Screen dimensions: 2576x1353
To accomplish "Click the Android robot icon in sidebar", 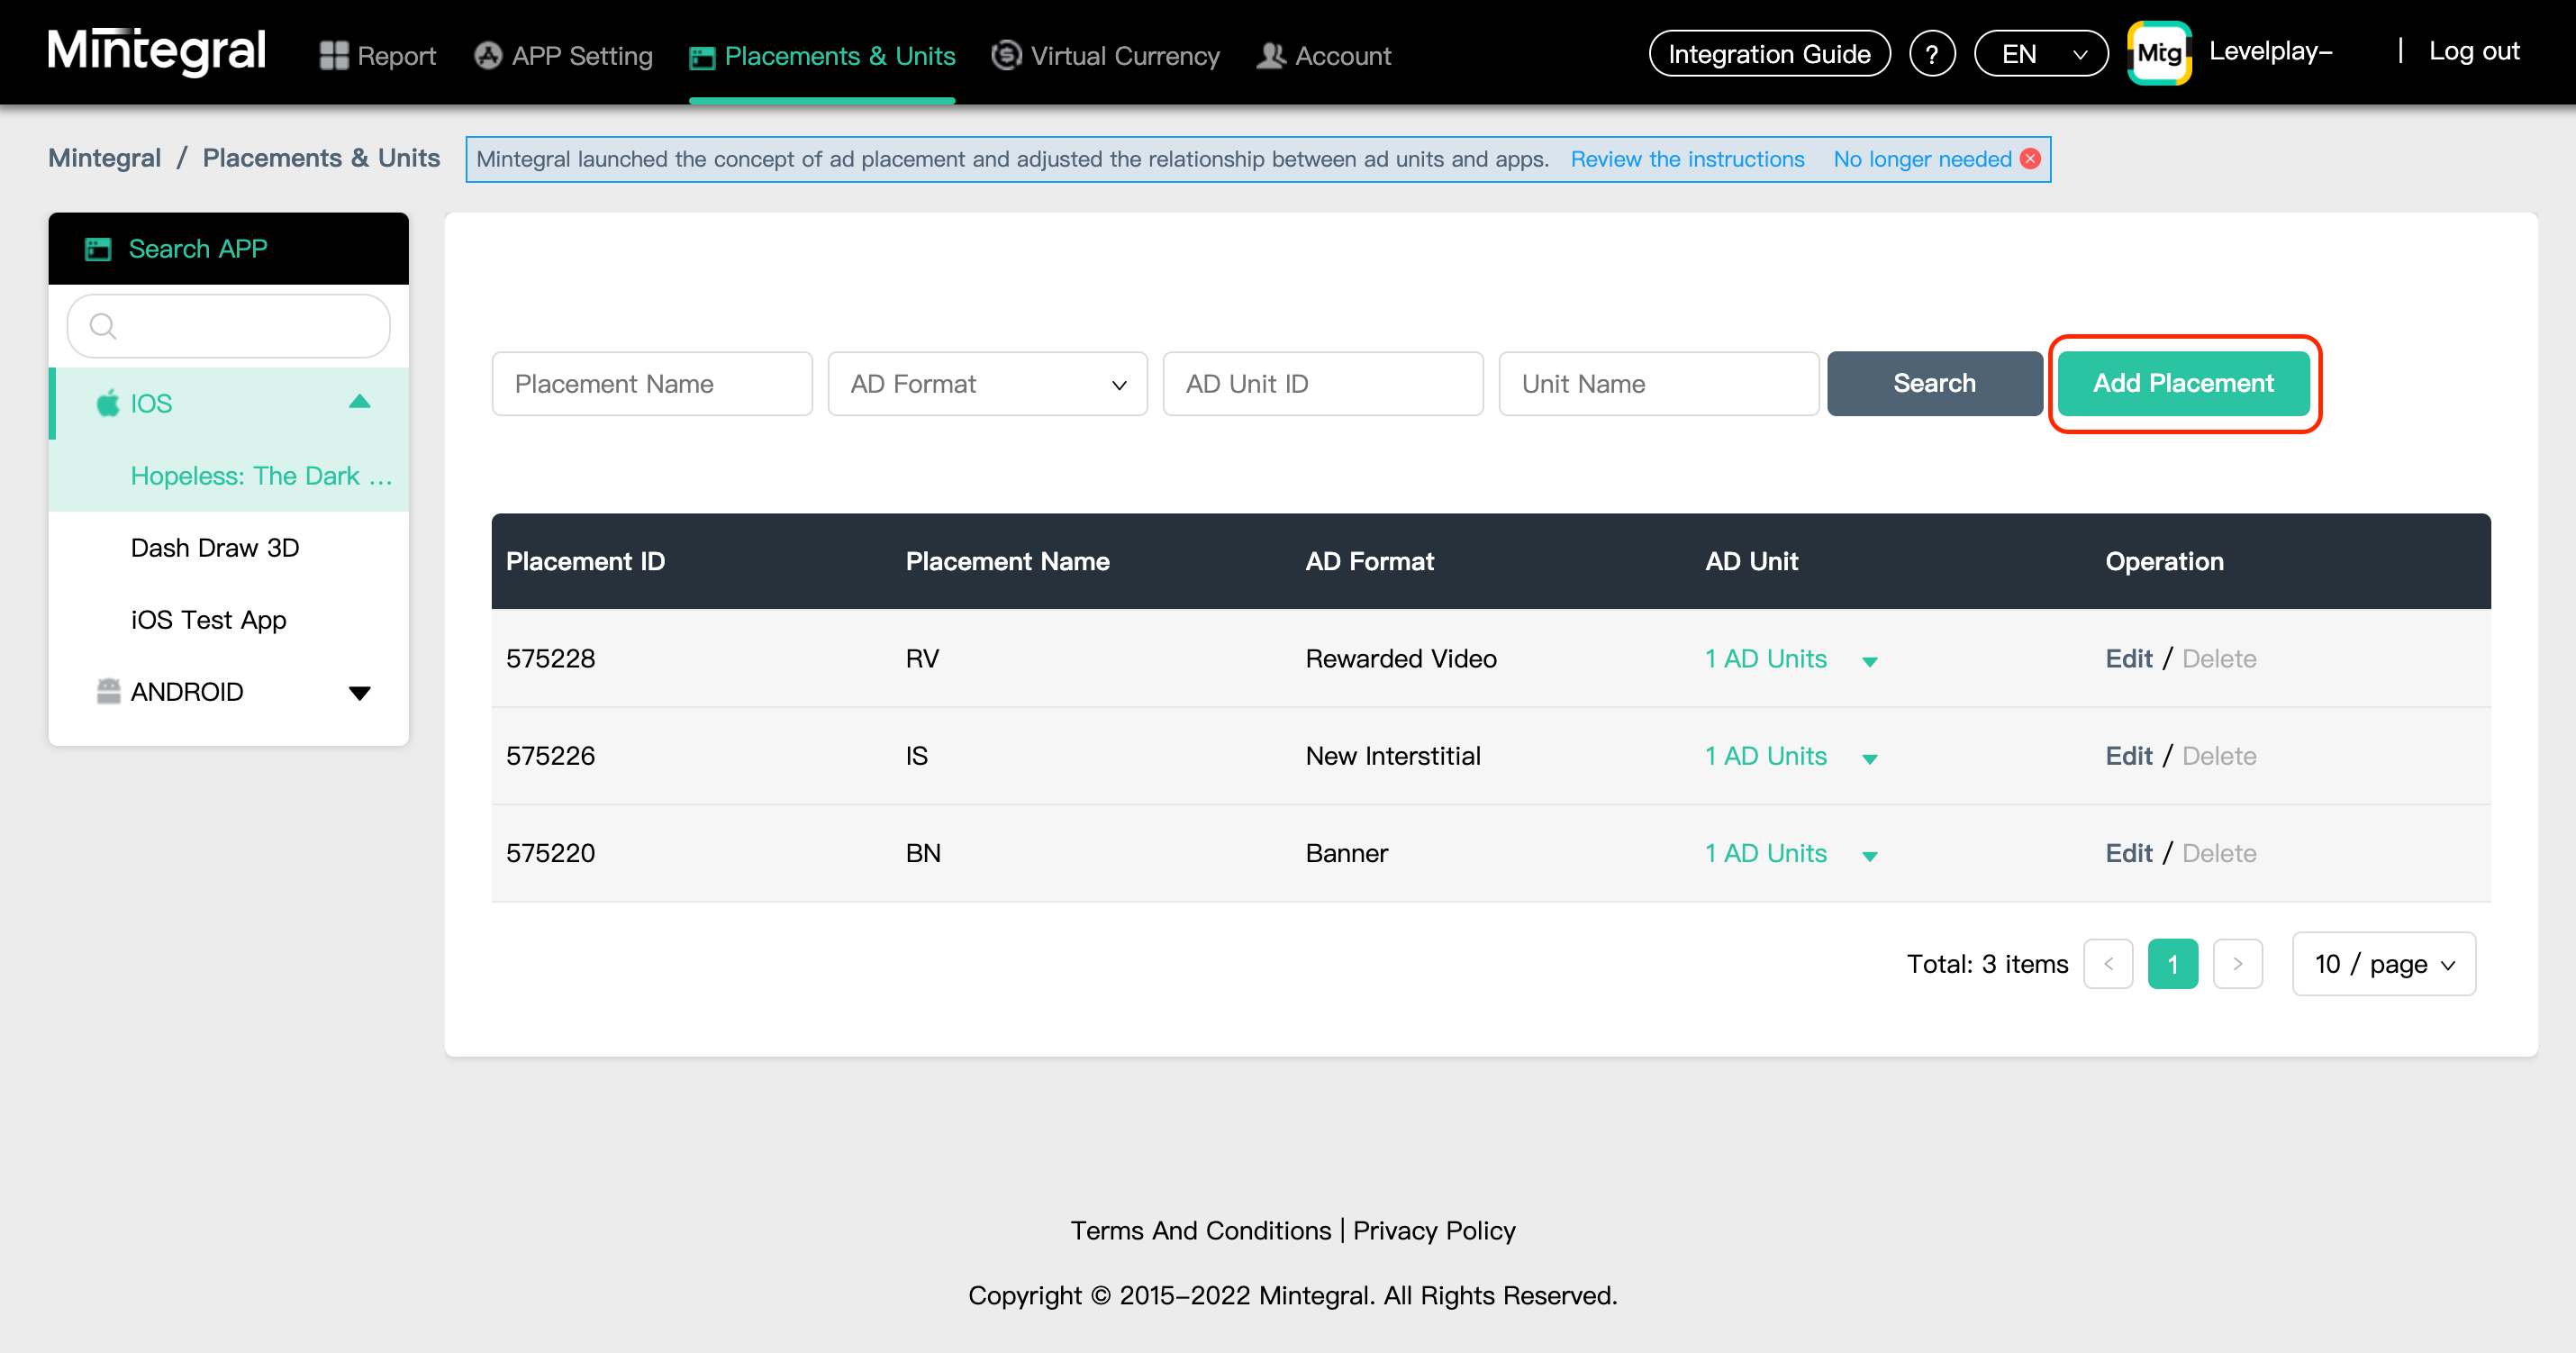I will click(108, 691).
